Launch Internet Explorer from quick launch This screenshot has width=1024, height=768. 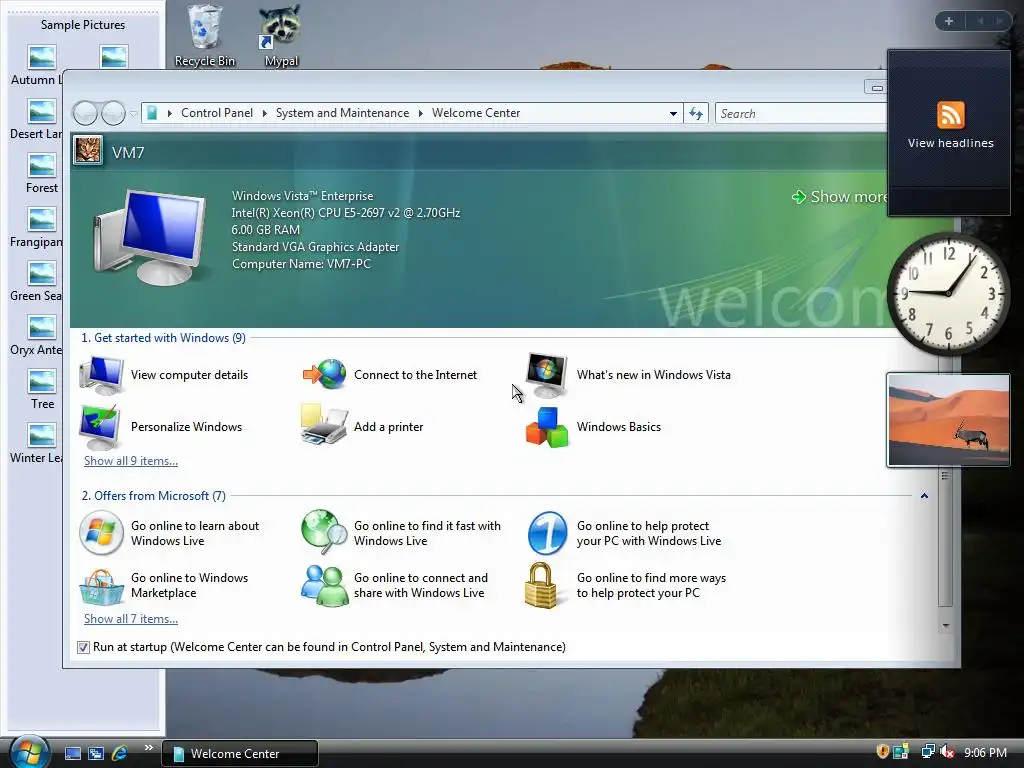[120, 753]
